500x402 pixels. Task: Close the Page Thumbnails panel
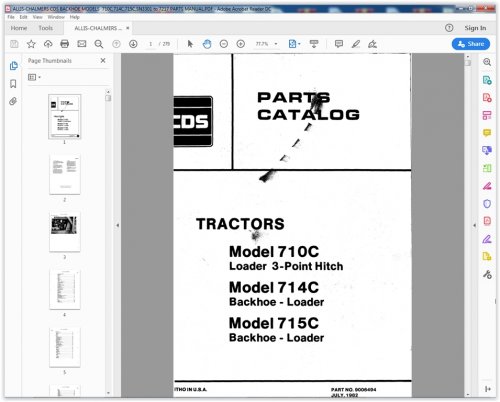point(103,60)
